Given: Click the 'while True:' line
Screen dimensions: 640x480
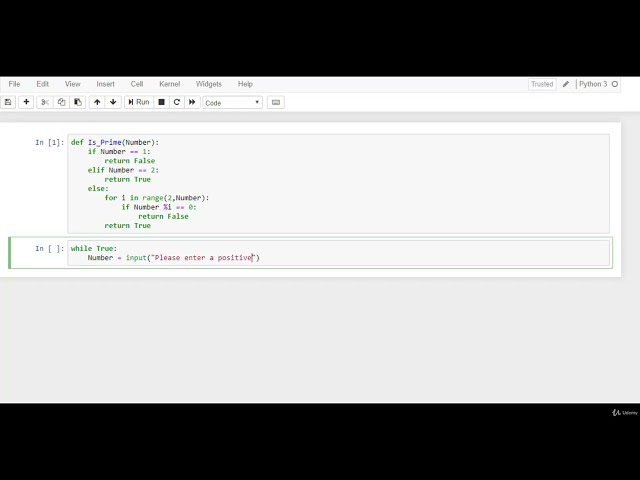Looking at the screenshot, I should click(94, 248).
